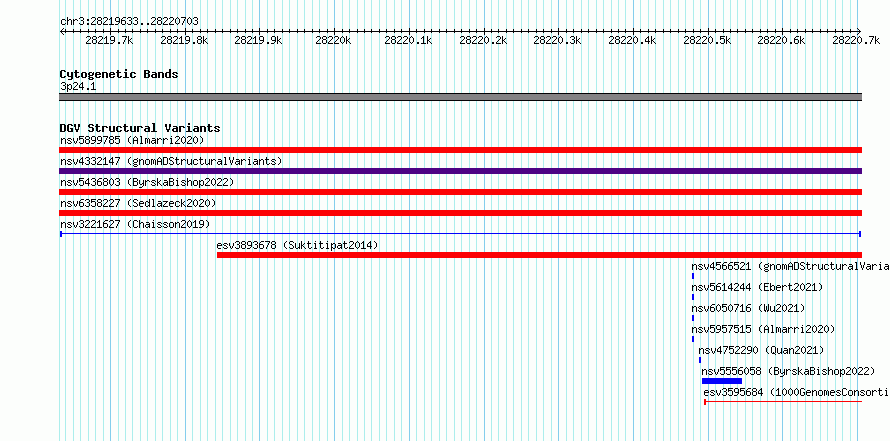Viewport: 890px width, 441px height.
Task: Click nsv4752290 (Quan2021) label
Action: 761,350
